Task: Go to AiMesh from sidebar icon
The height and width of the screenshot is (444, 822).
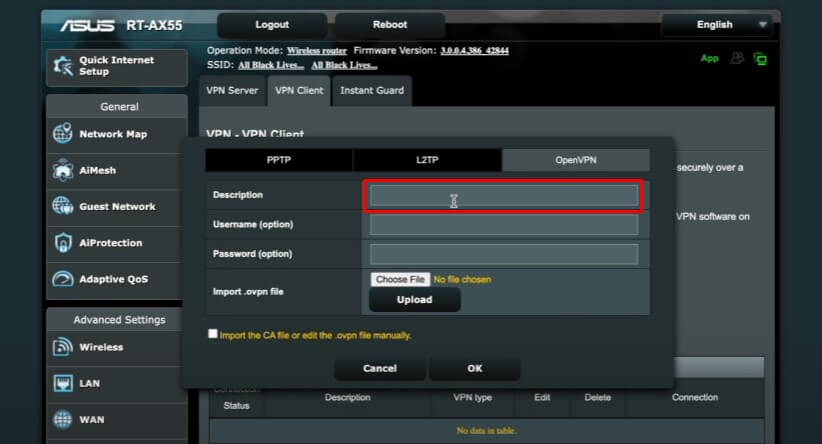Action: click(x=63, y=171)
